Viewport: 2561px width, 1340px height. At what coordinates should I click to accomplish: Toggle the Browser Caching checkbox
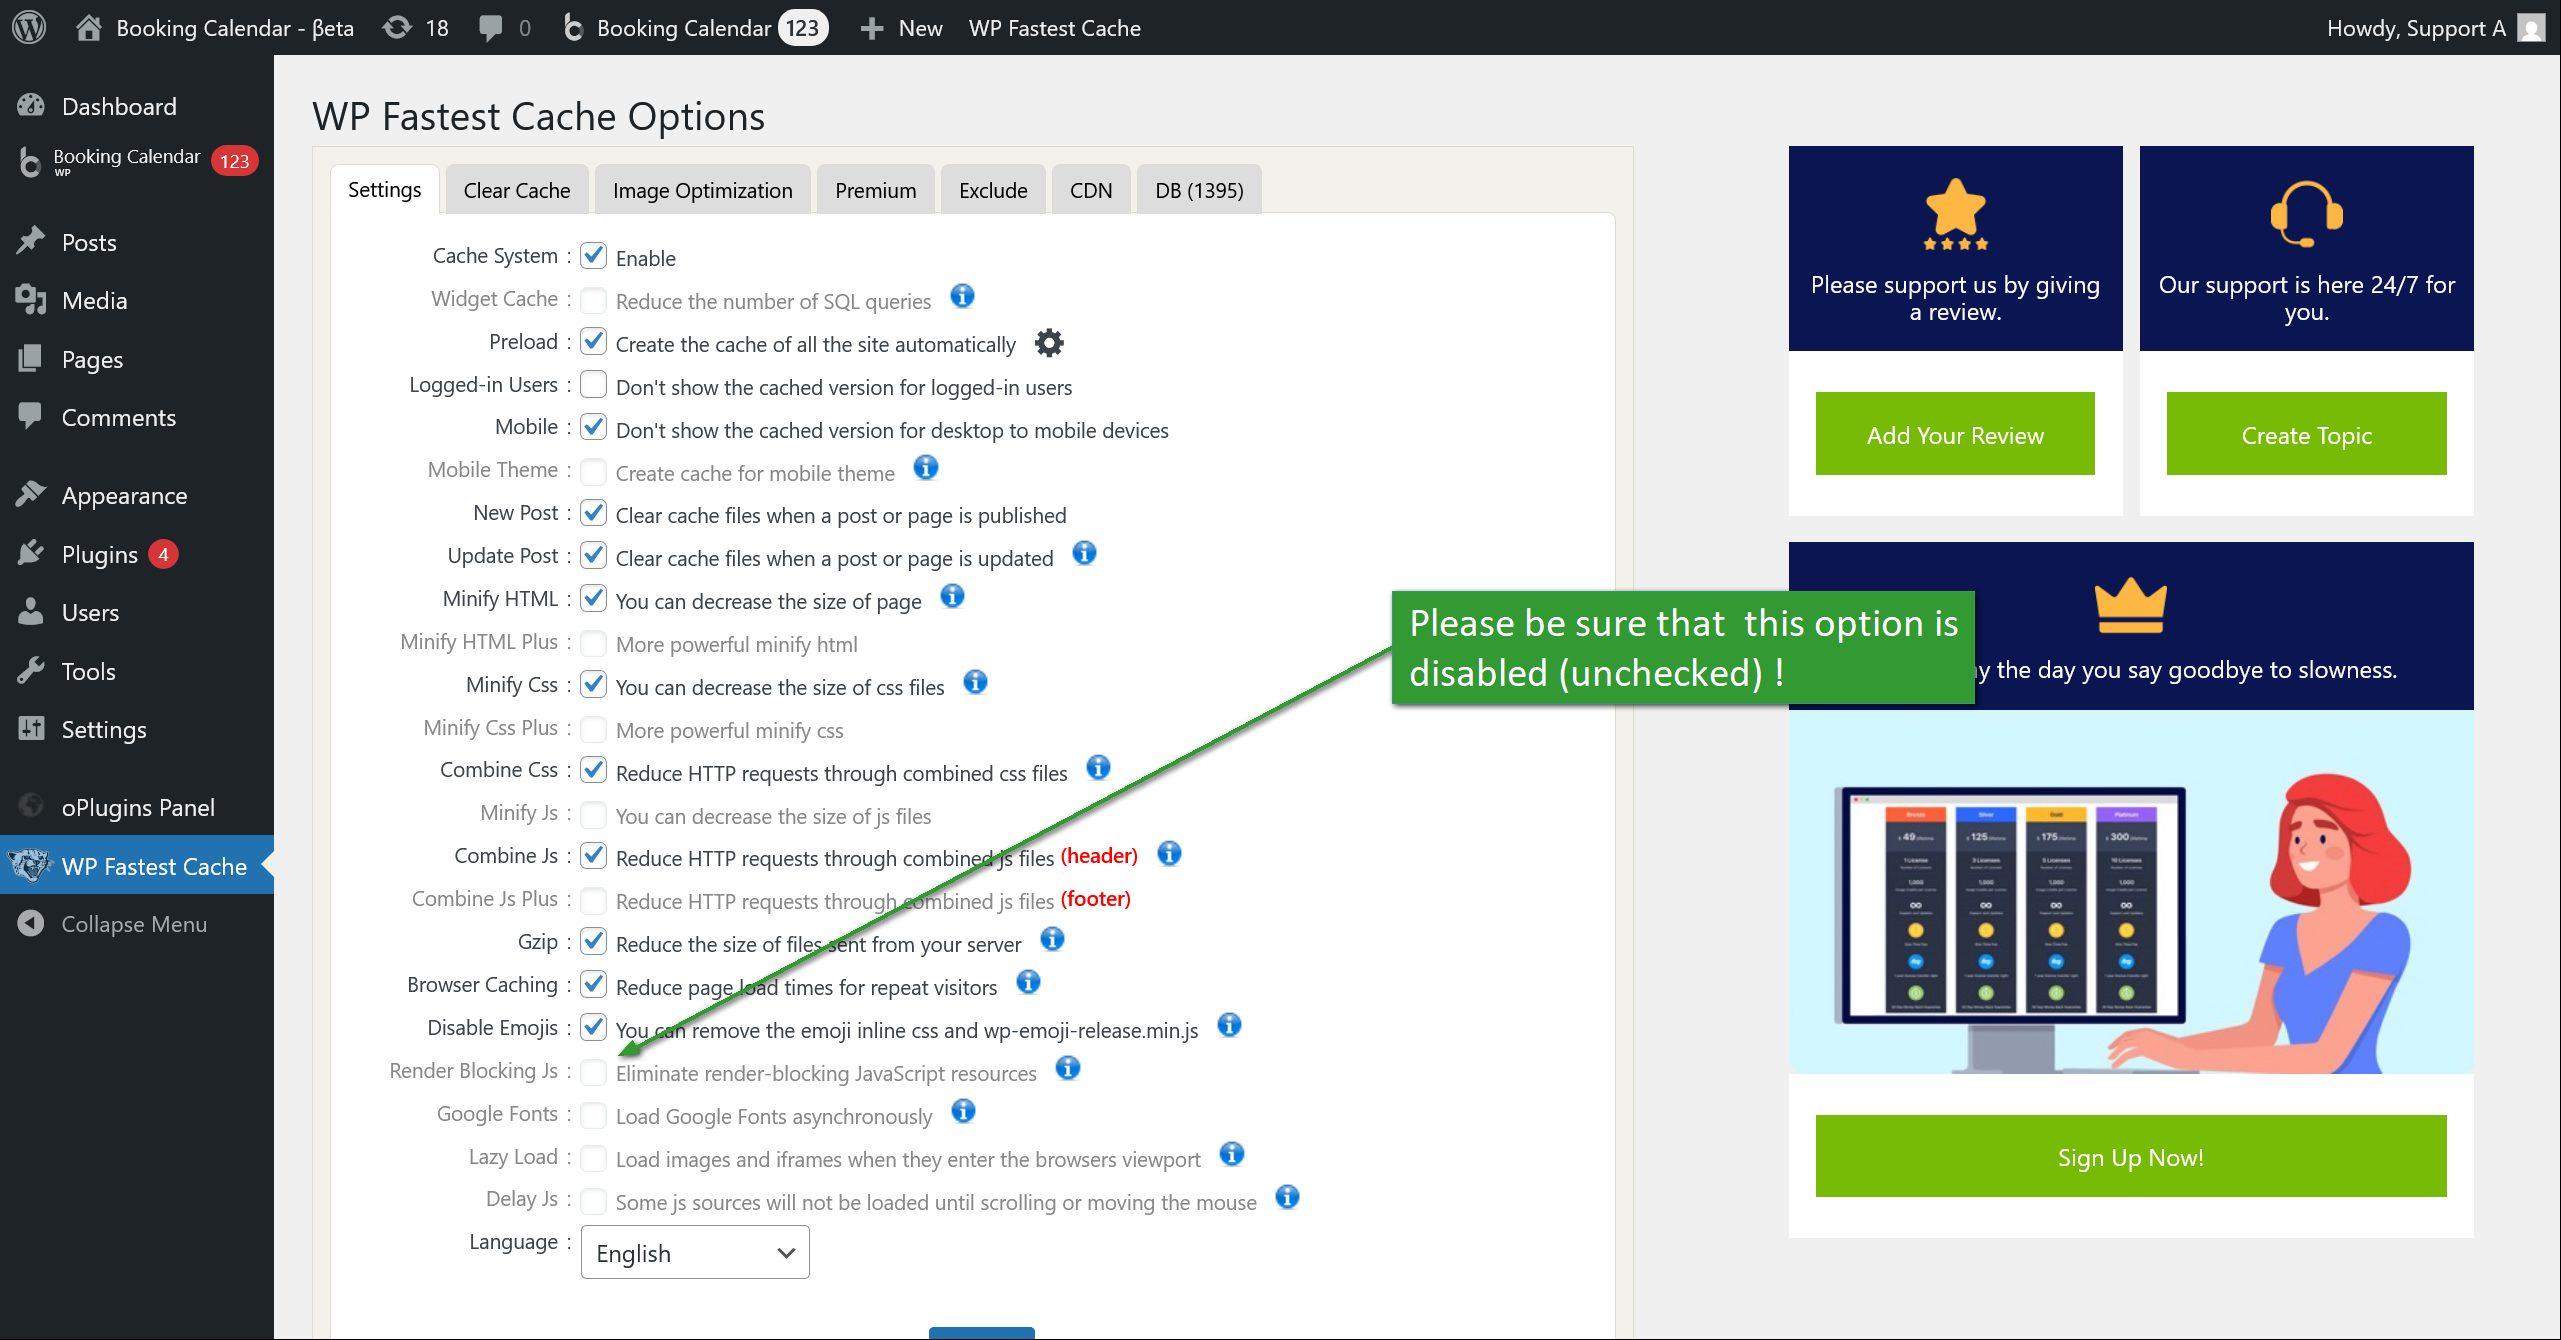(x=594, y=984)
